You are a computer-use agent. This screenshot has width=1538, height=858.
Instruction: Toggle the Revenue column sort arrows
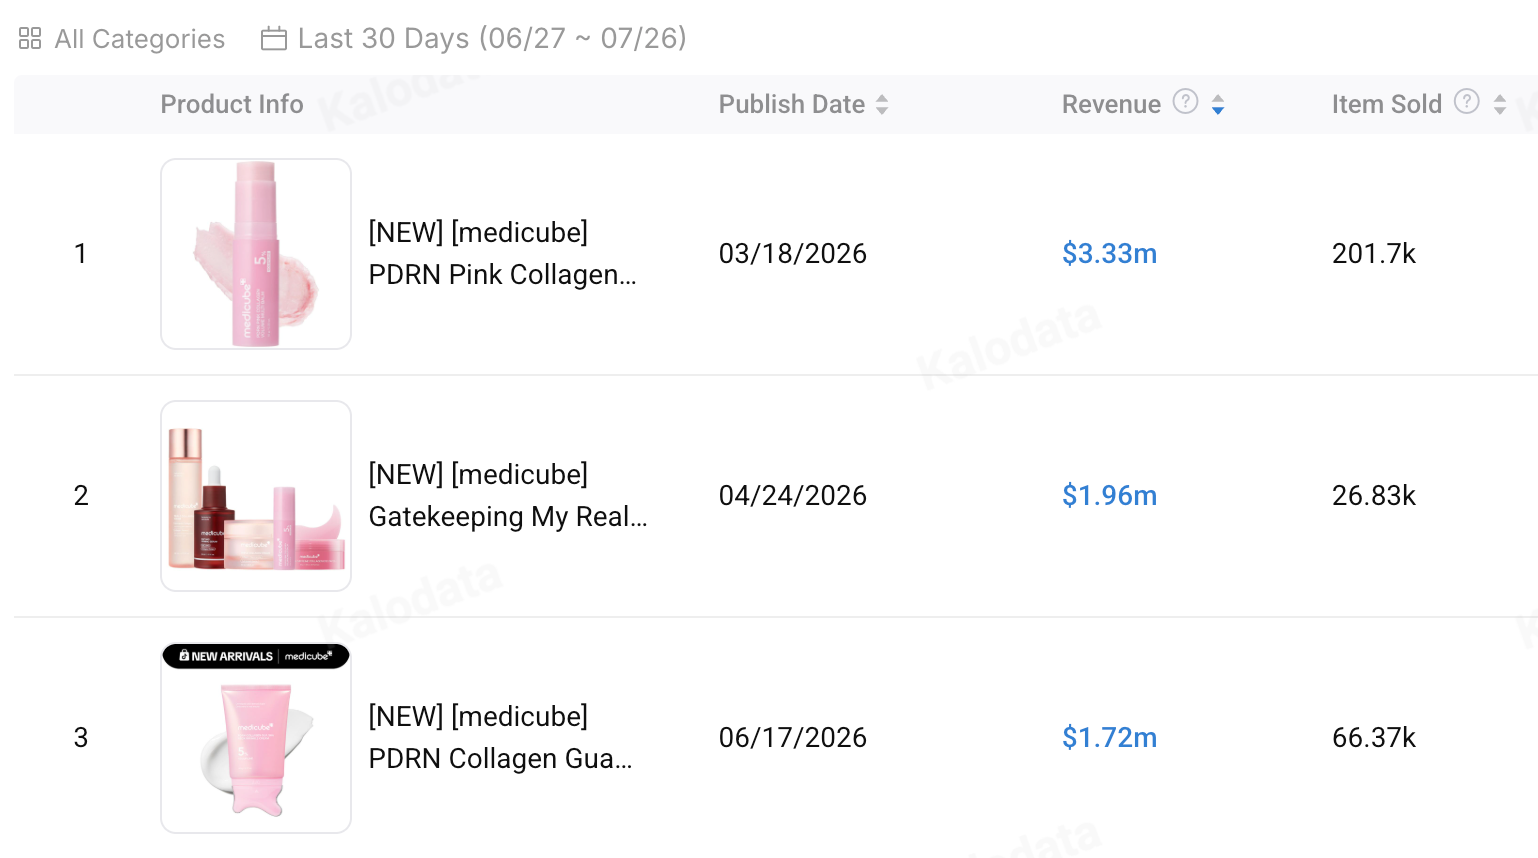(x=1218, y=104)
